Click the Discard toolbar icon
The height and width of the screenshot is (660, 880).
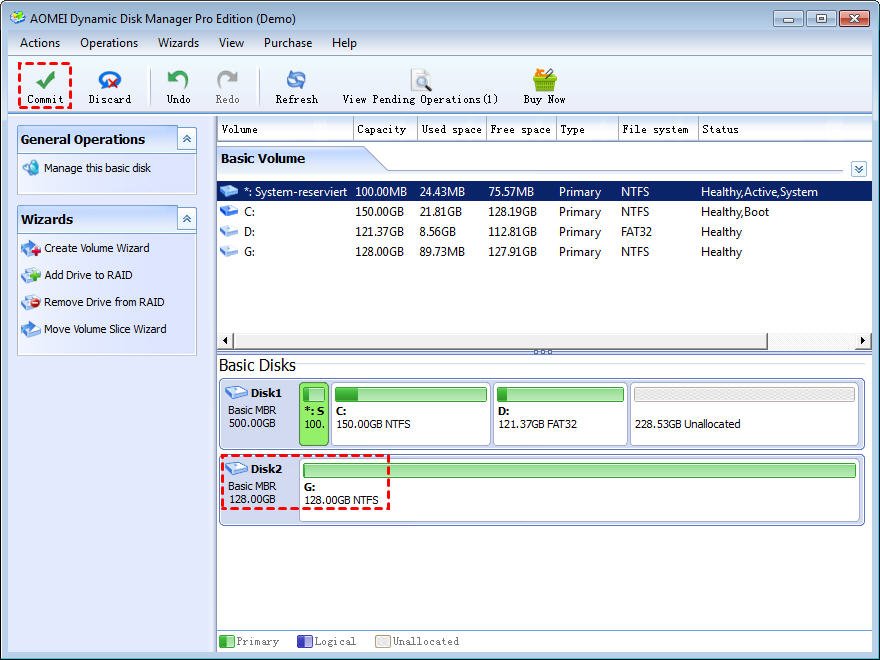click(x=109, y=80)
